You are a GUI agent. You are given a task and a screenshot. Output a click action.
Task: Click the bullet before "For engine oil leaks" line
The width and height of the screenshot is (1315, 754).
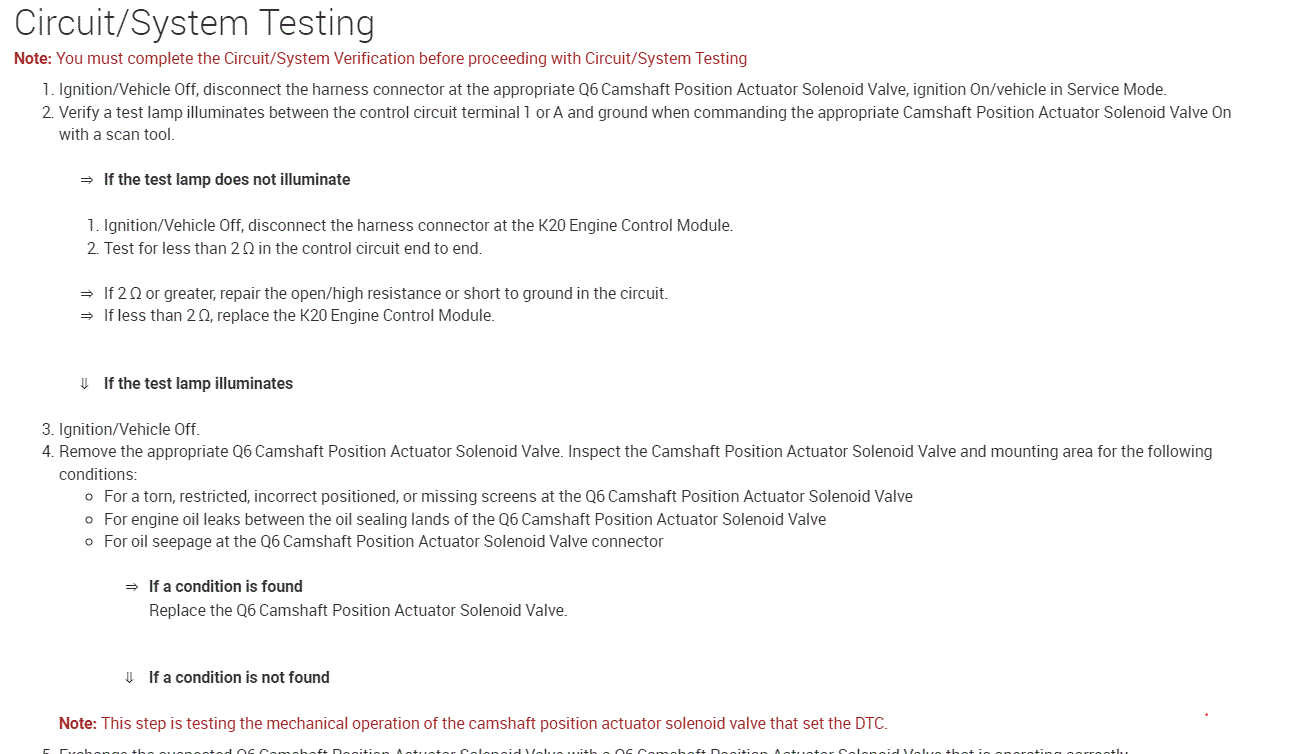tap(90, 520)
